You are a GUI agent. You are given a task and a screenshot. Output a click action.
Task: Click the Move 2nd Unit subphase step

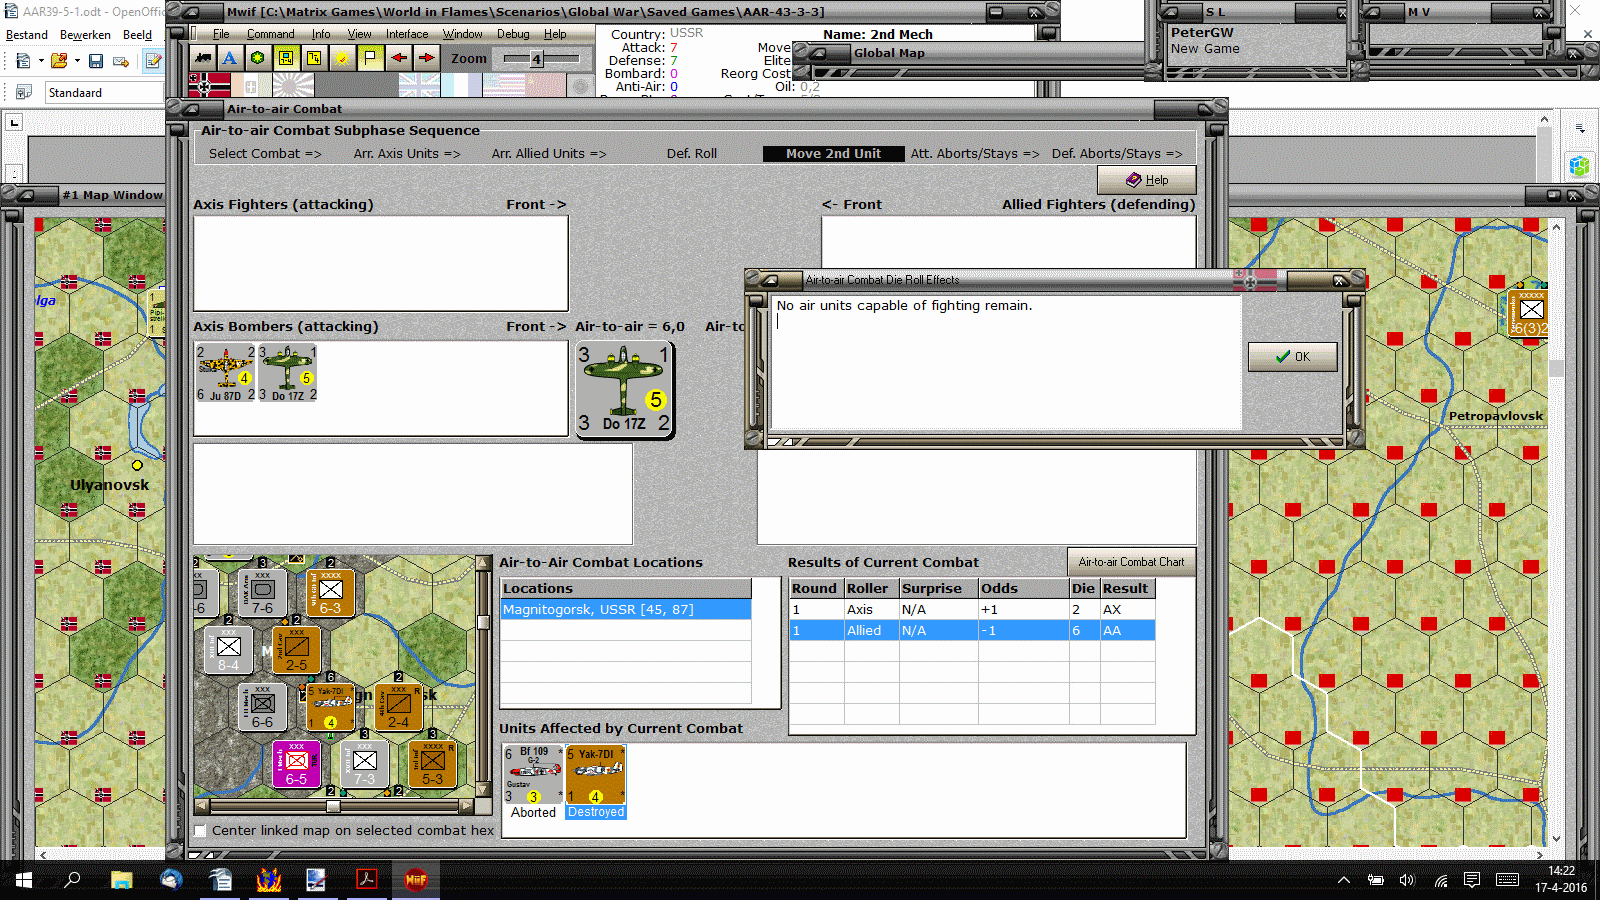[x=833, y=154]
